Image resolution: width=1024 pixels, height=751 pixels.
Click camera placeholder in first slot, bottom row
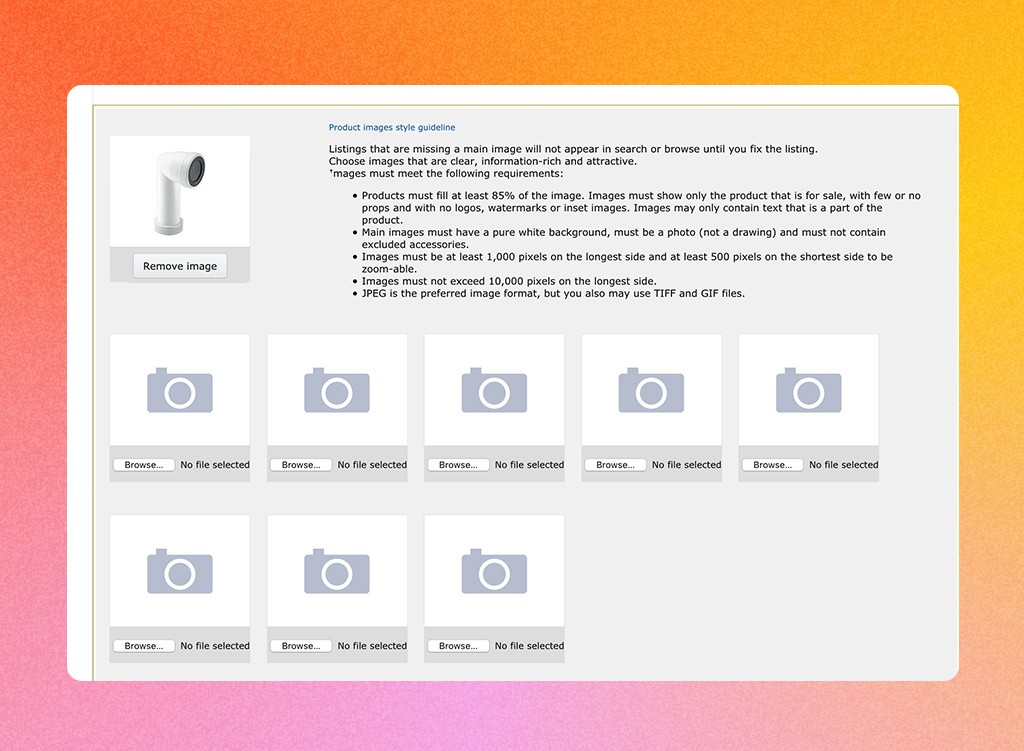tap(180, 571)
